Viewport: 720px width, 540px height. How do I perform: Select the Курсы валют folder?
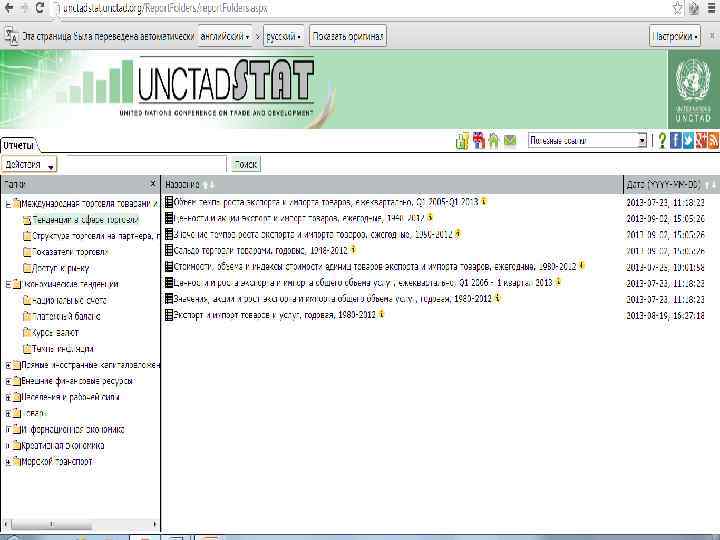tap(56, 332)
